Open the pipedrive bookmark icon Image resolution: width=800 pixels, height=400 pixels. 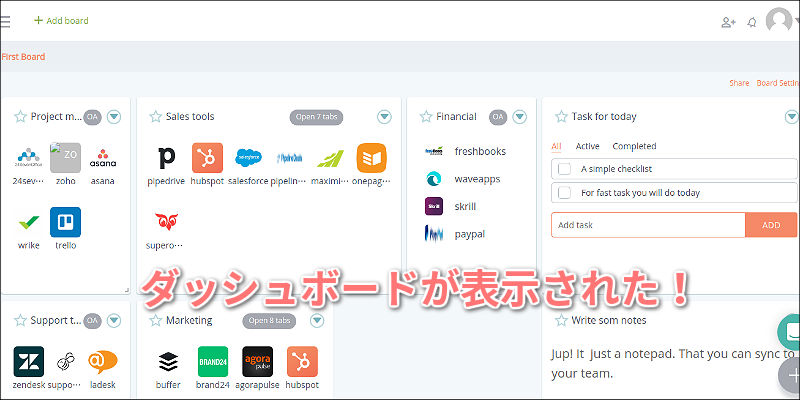pos(166,158)
